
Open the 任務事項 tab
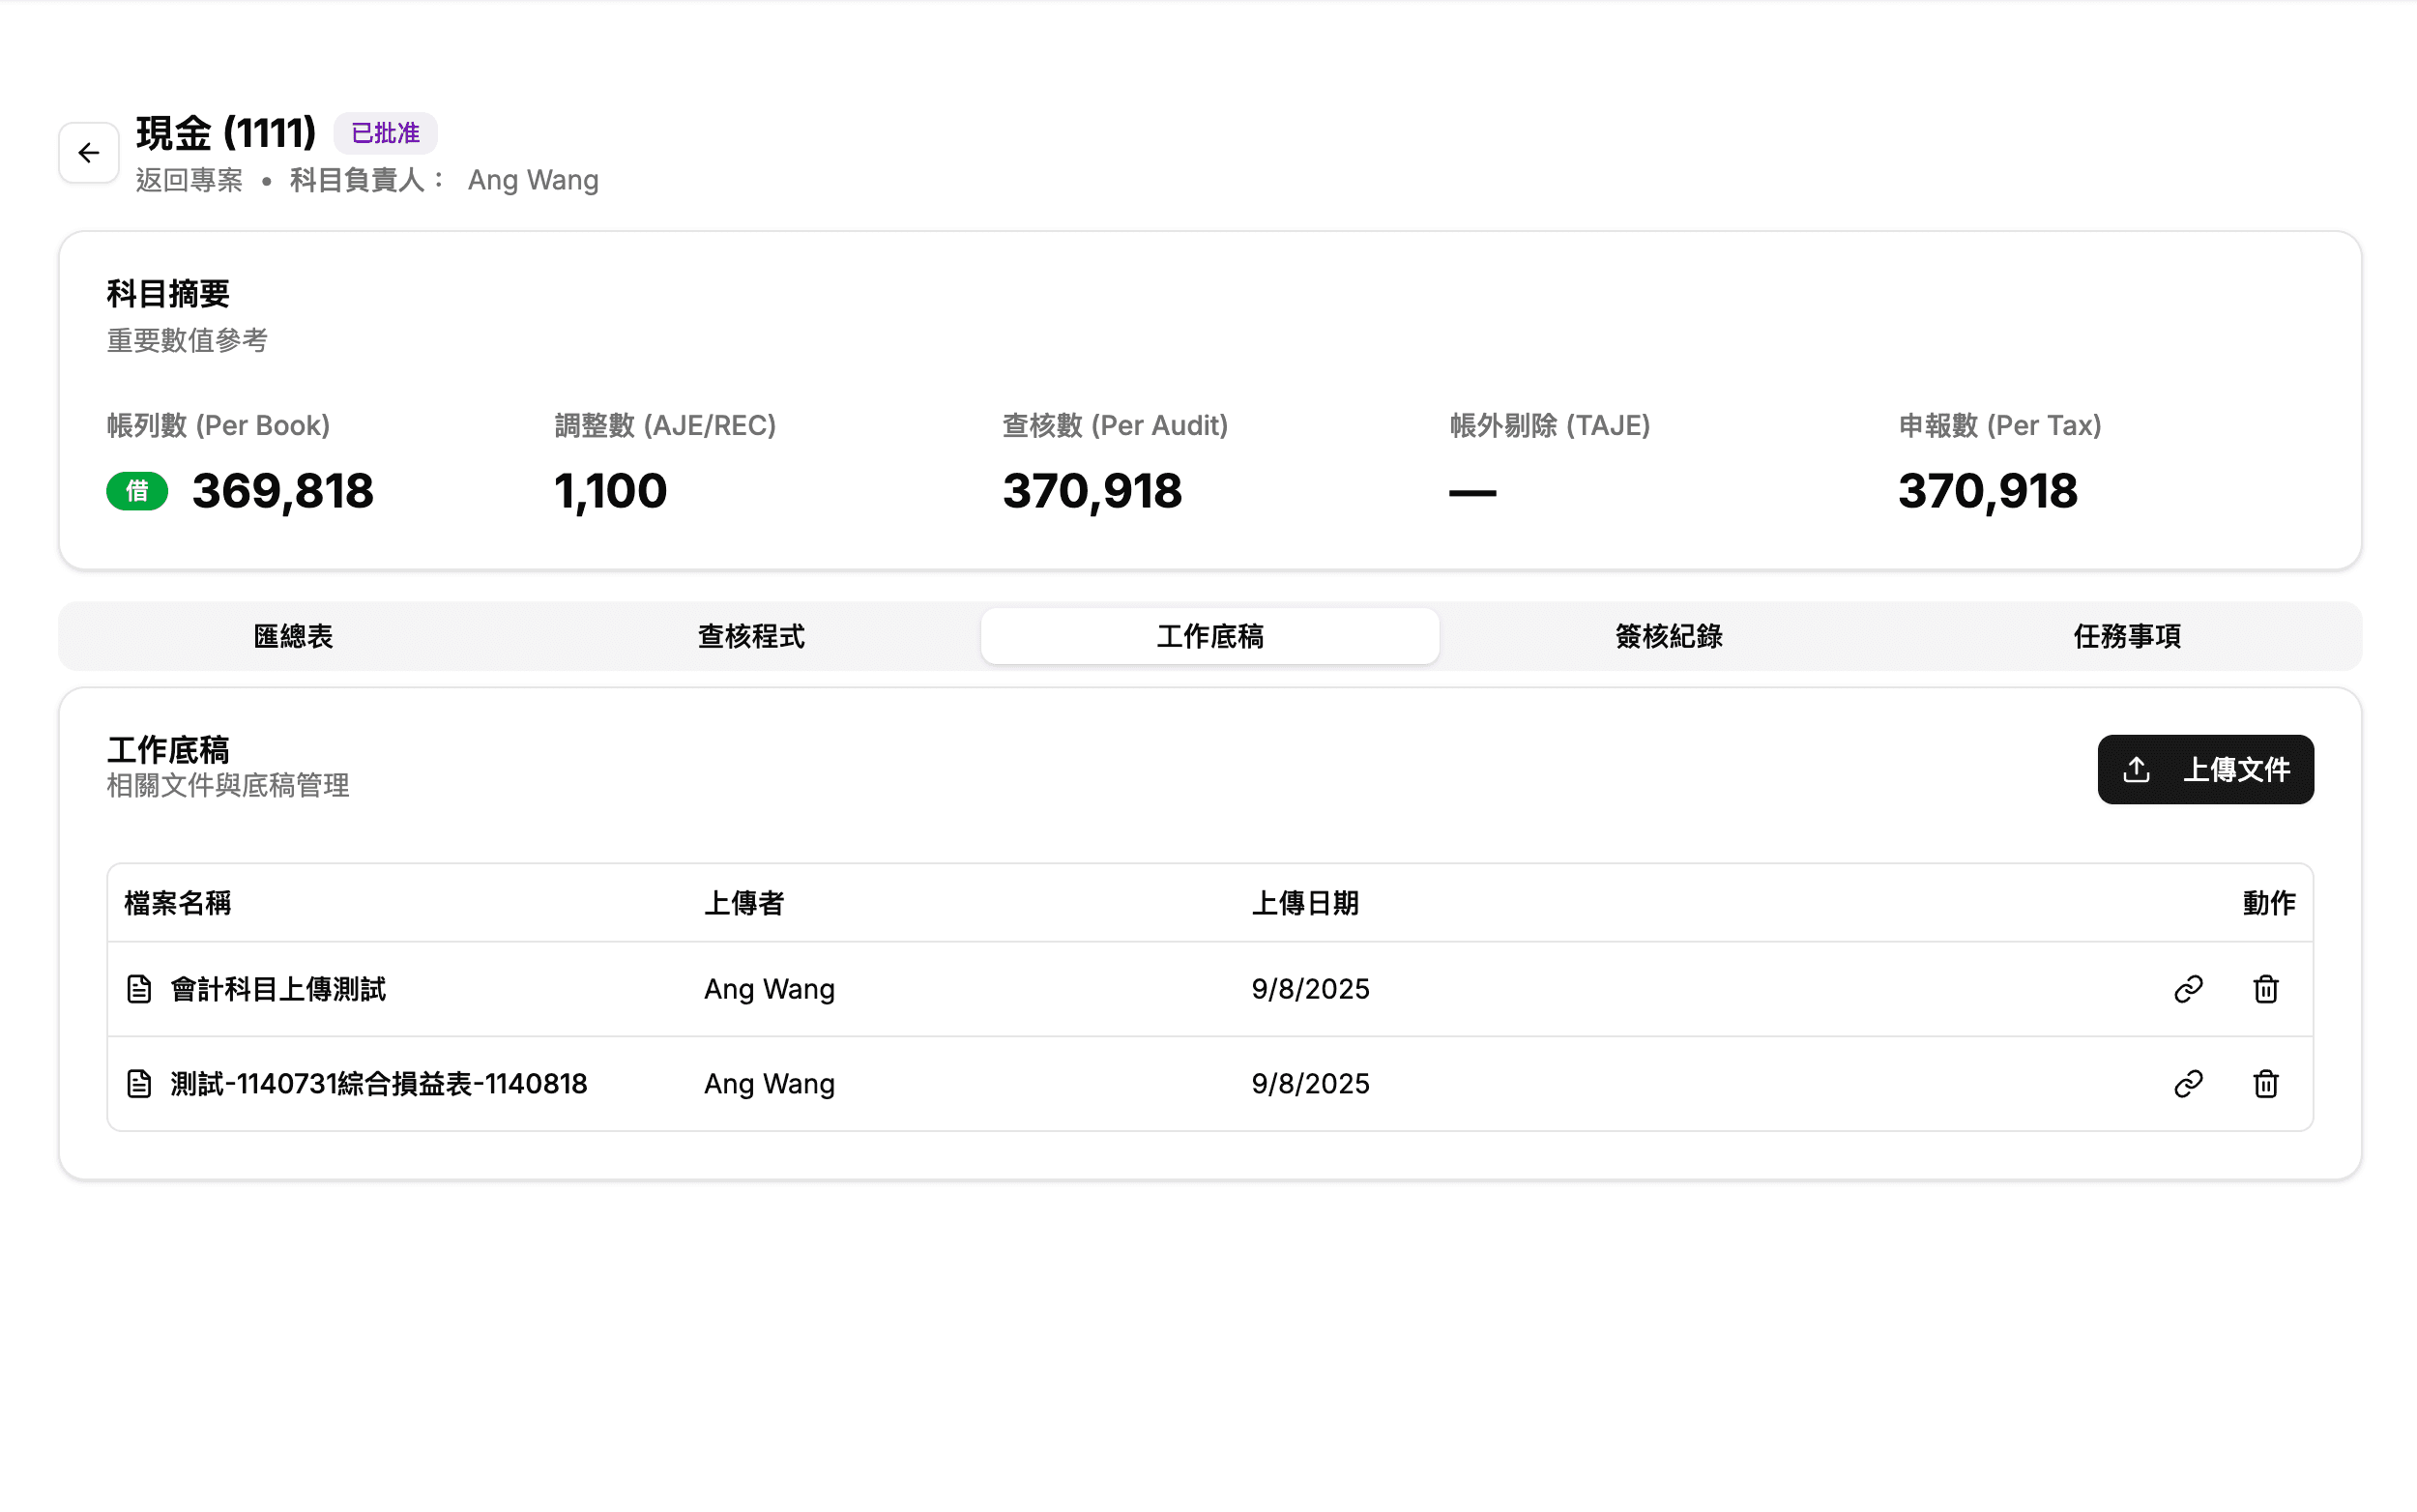[x=2127, y=636]
